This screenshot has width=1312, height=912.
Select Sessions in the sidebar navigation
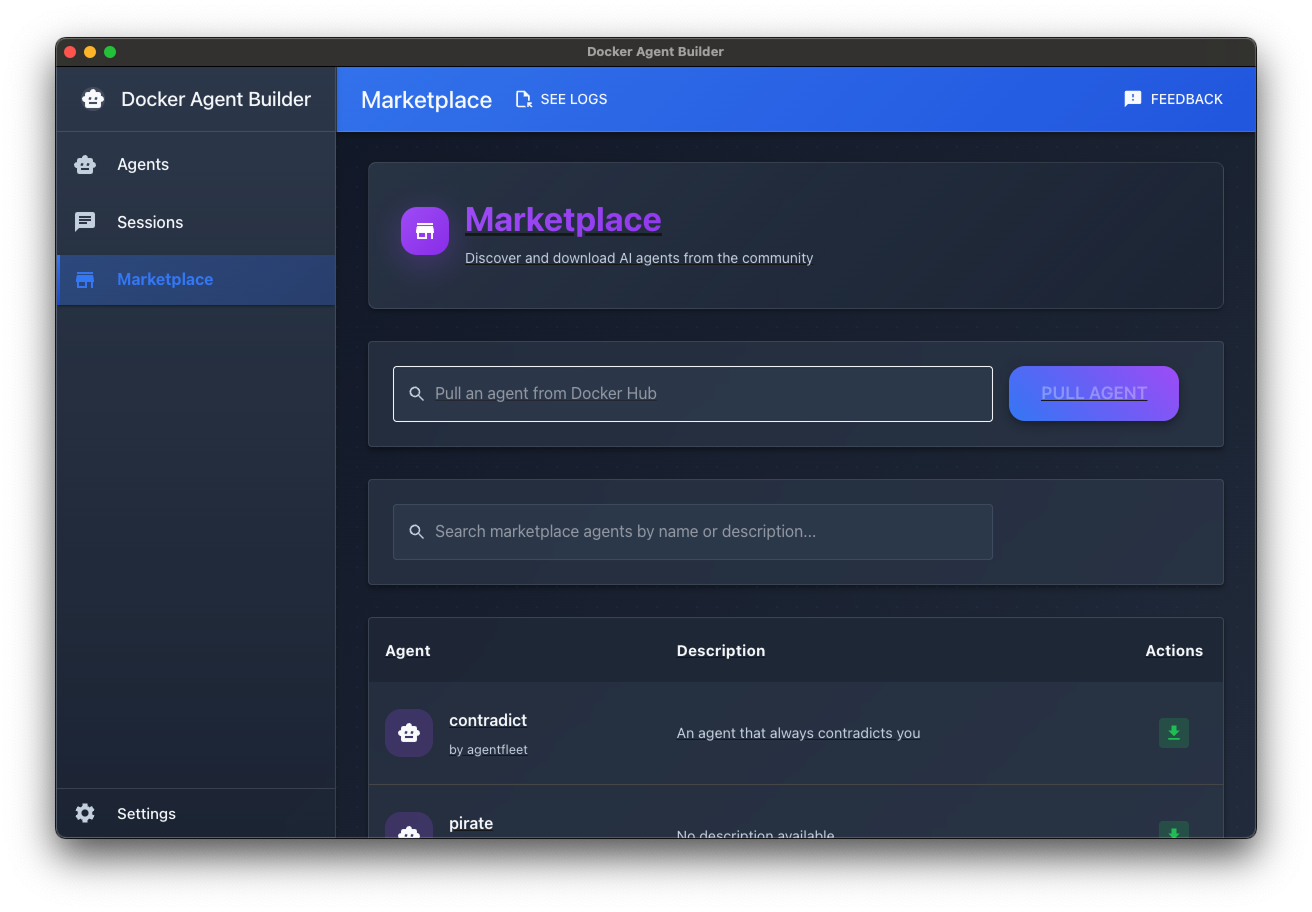[x=150, y=222]
